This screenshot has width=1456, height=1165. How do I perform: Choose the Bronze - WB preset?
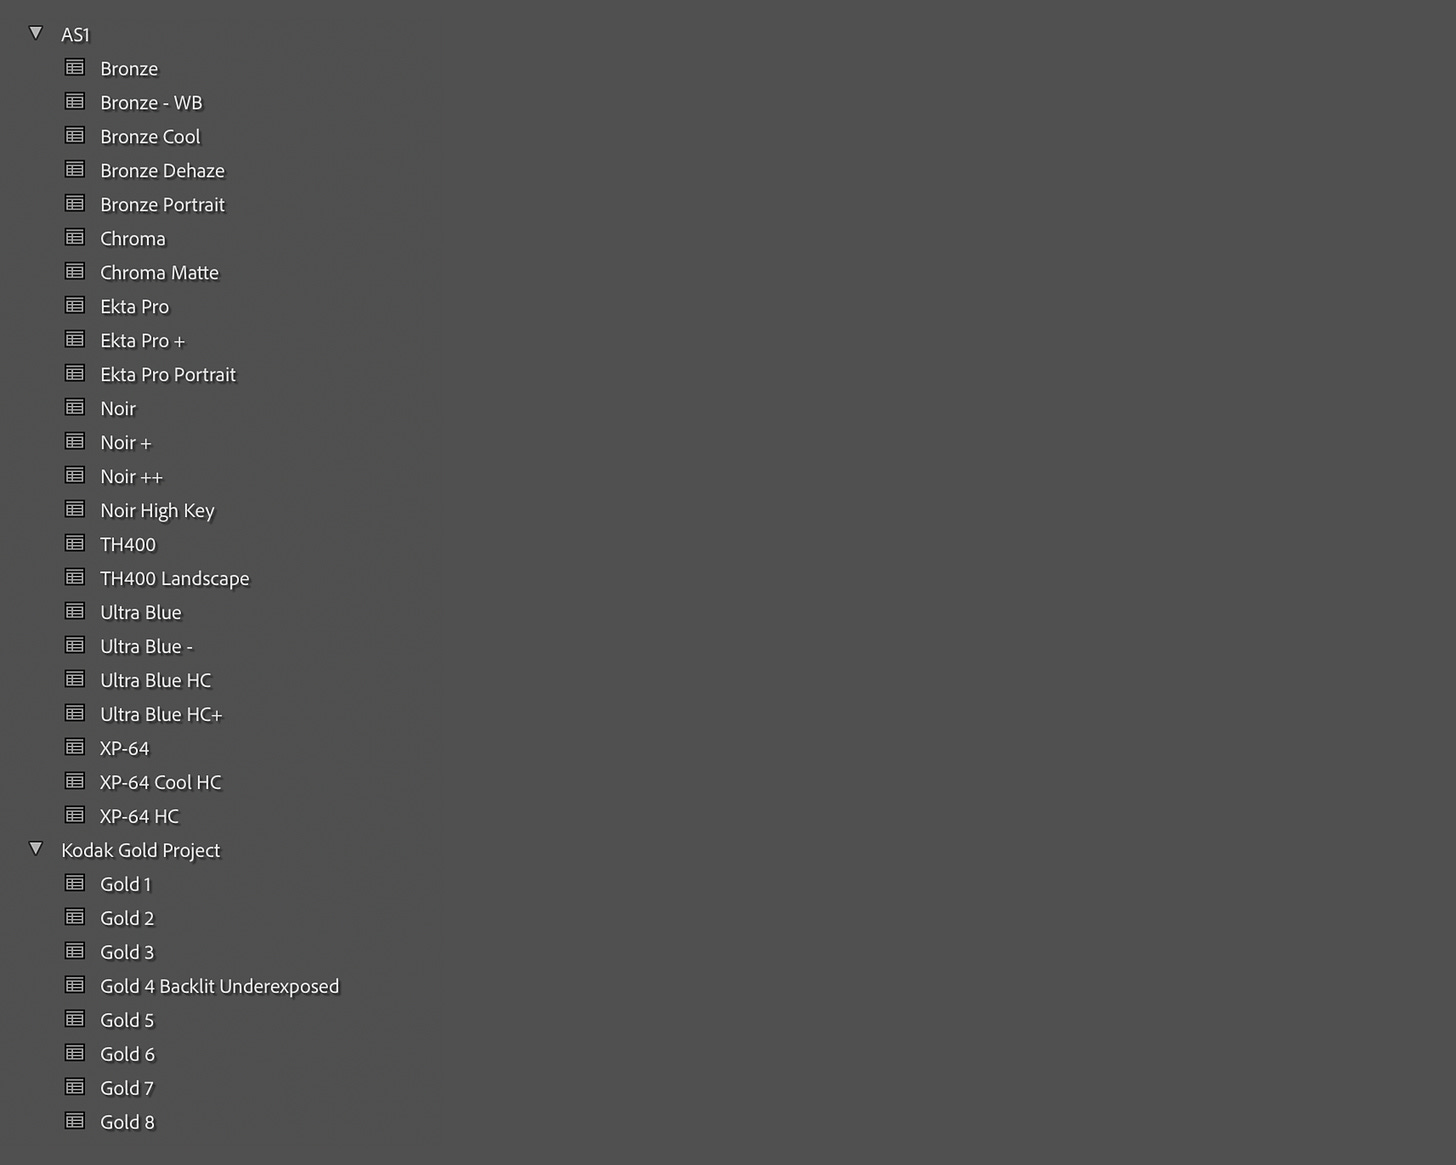[151, 103]
